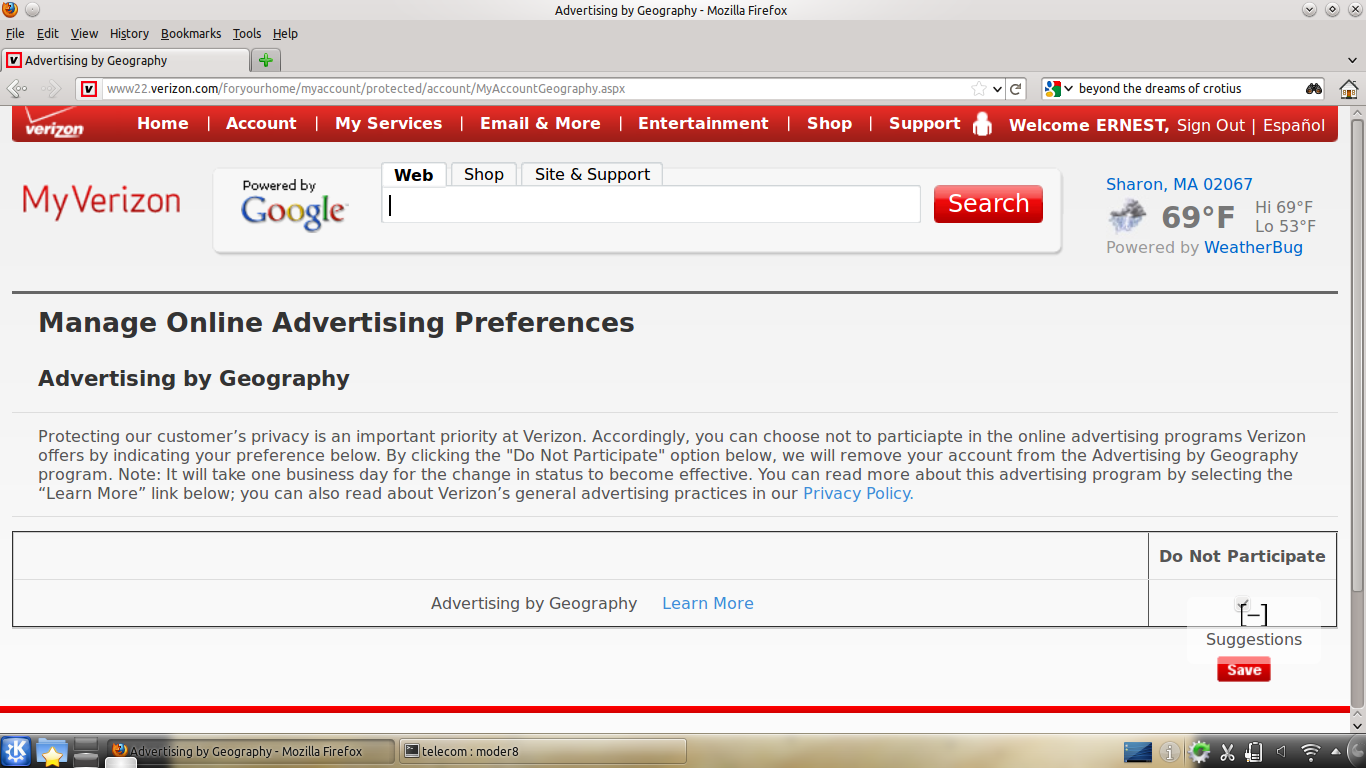Switch language with the Español link
1366x768 pixels.
point(1294,125)
